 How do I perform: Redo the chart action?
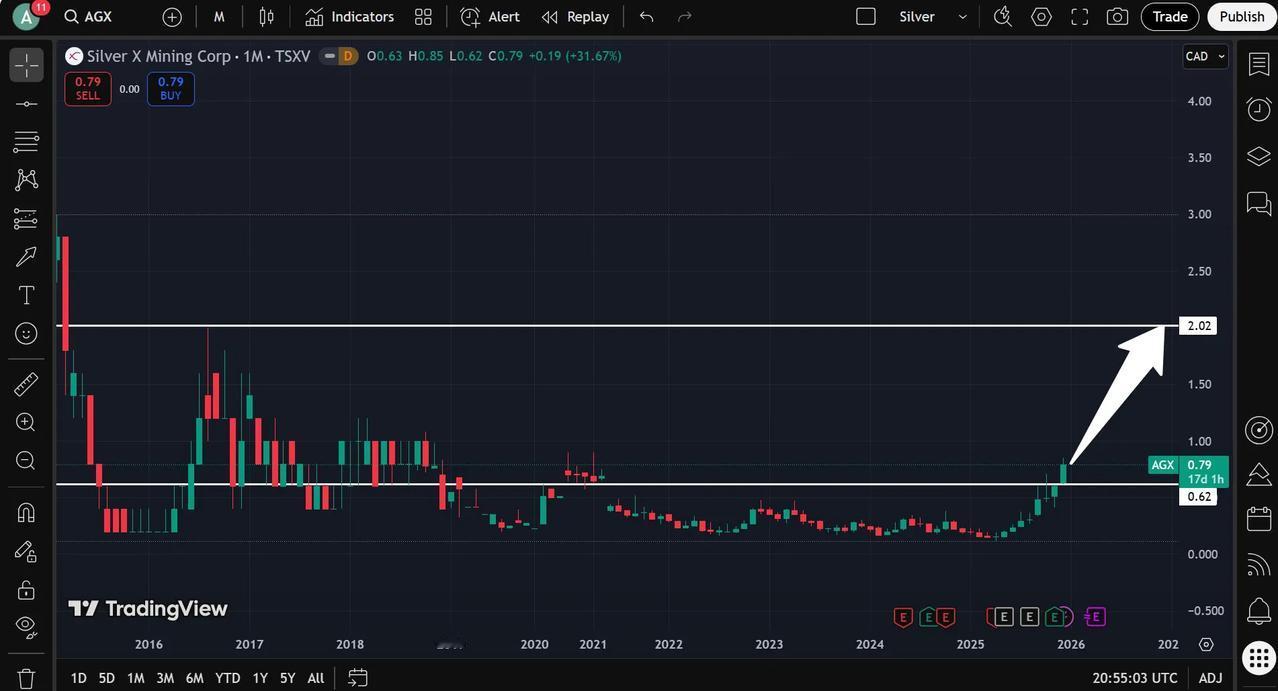685,17
